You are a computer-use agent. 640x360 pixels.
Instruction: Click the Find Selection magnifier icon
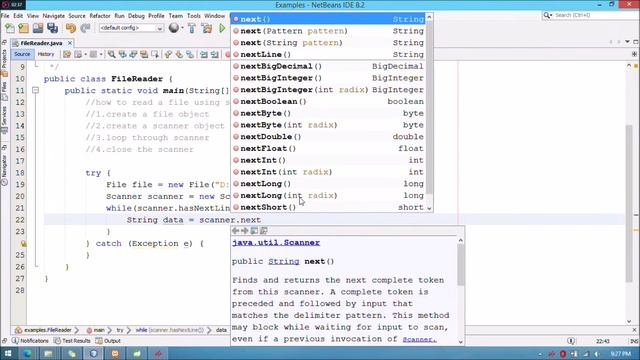coord(111,54)
